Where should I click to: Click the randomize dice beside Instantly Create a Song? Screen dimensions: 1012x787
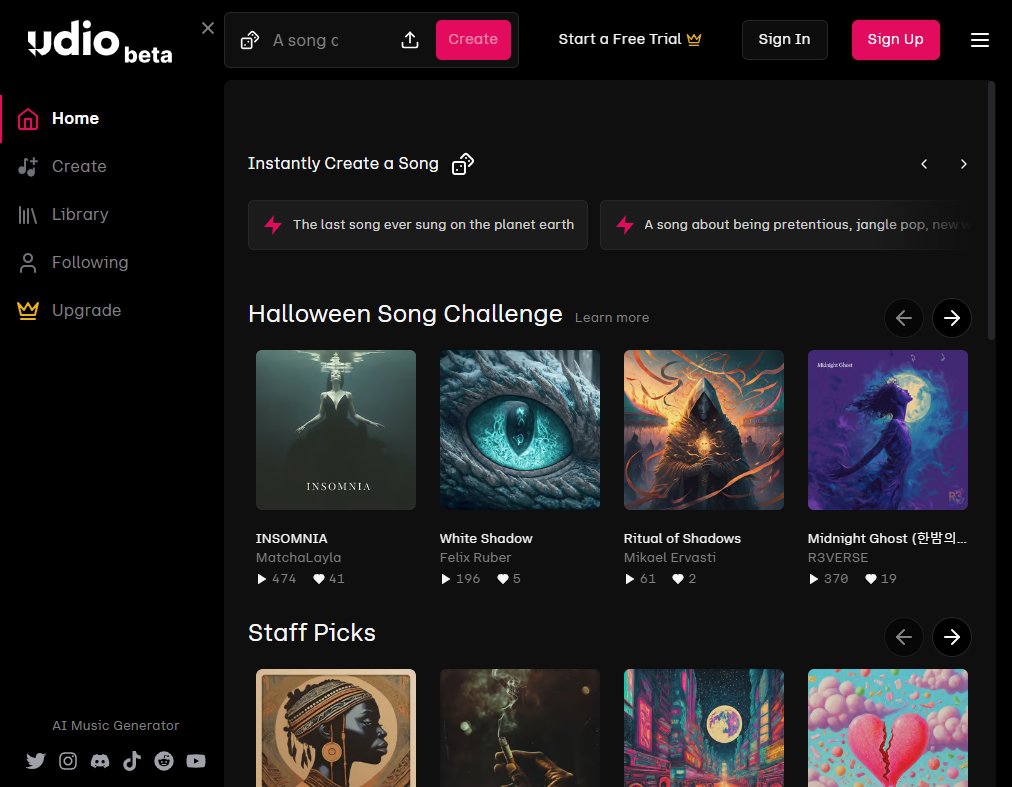coord(463,164)
